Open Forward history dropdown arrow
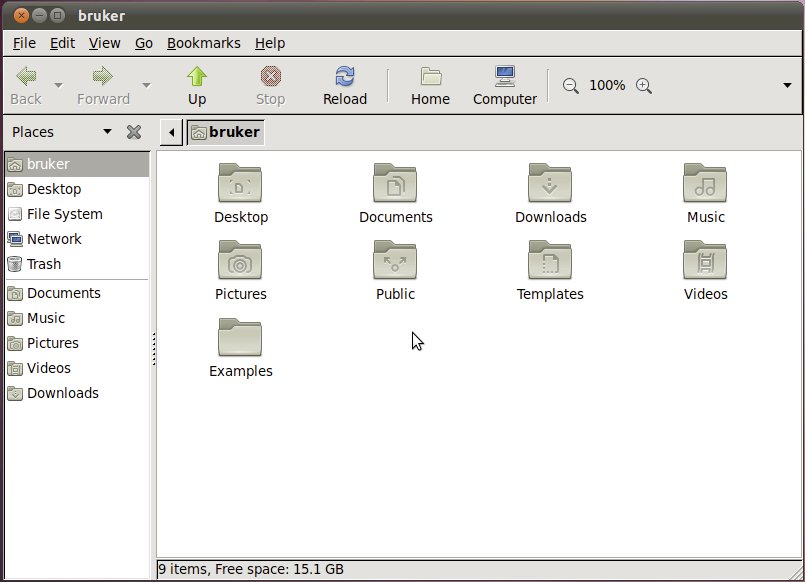805x582 pixels. (x=146, y=86)
